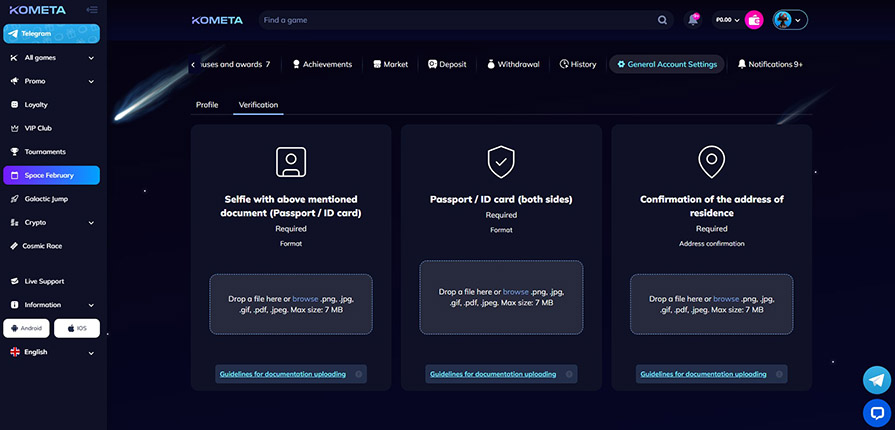Browse for a selfie document file
The image size is (895, 430).
tap(305, 299)
